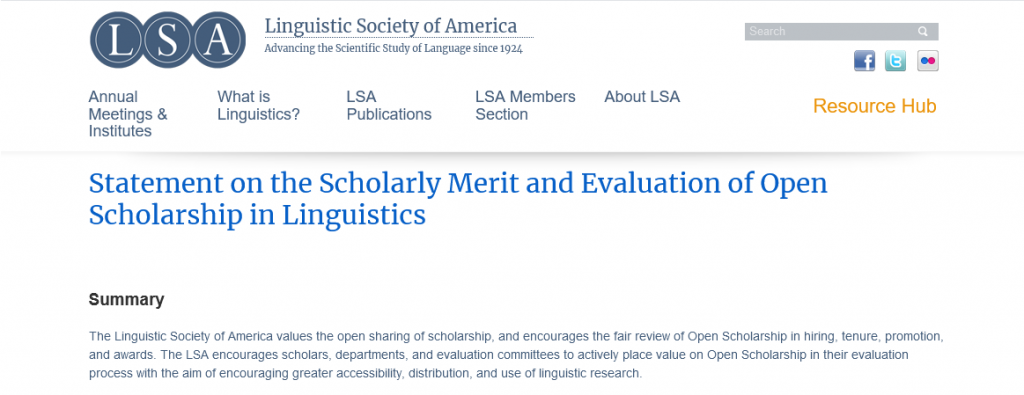Screen dimensions: 1024x395
Task: Open the LSA Facebook page icon
Action: 864,61
